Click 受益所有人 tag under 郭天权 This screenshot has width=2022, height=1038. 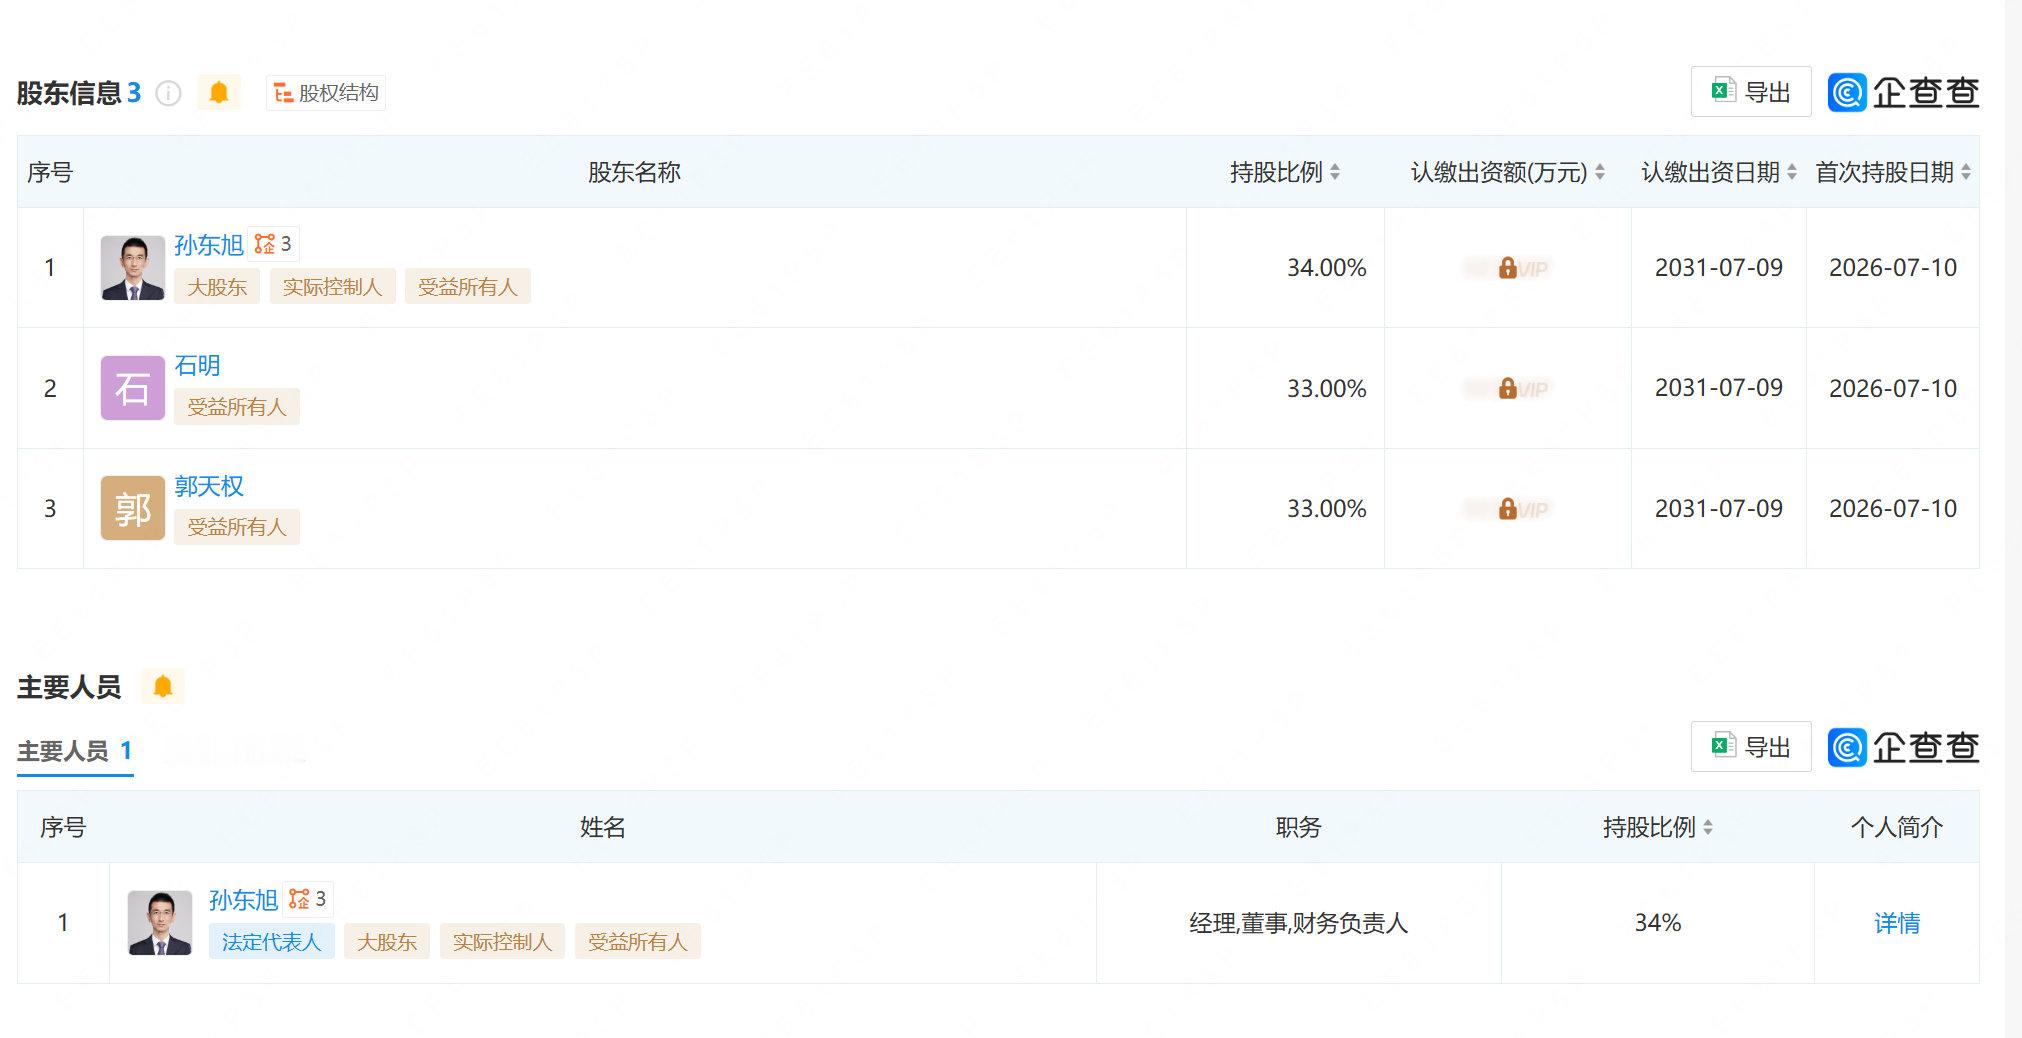click(x=237, y=527)
